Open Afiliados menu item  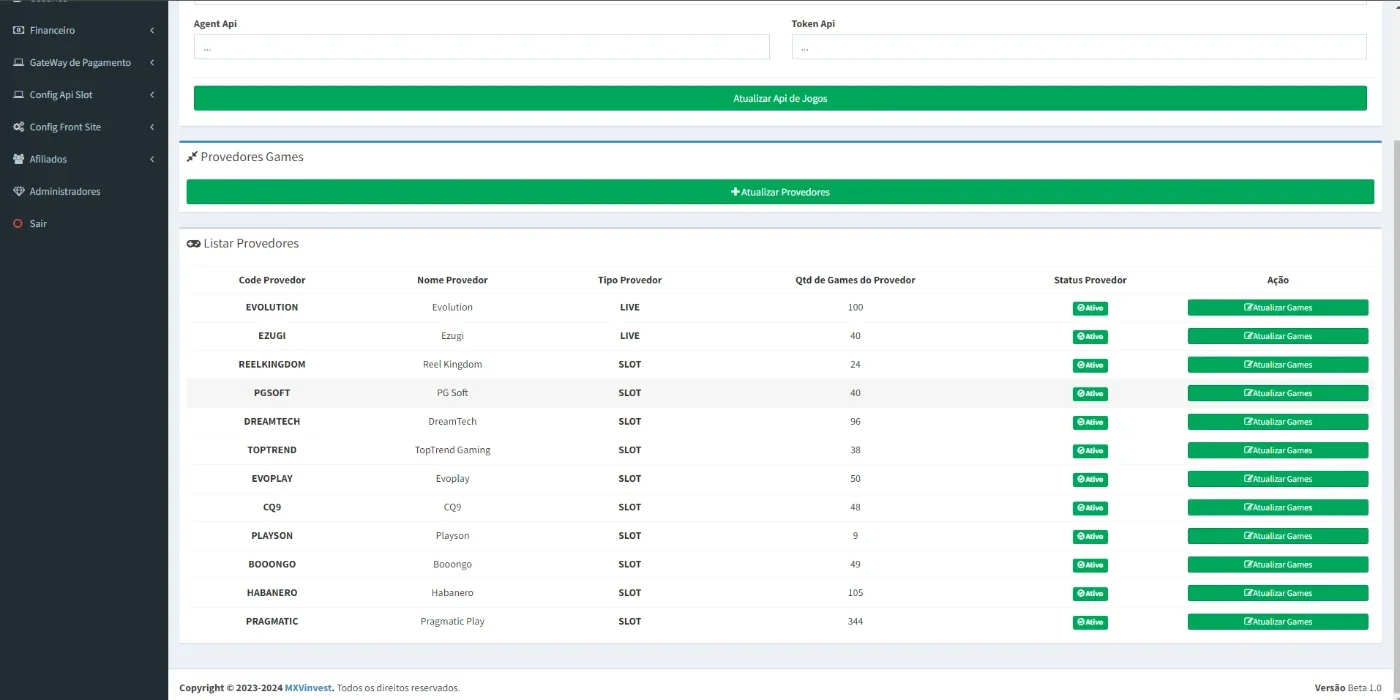84,159
